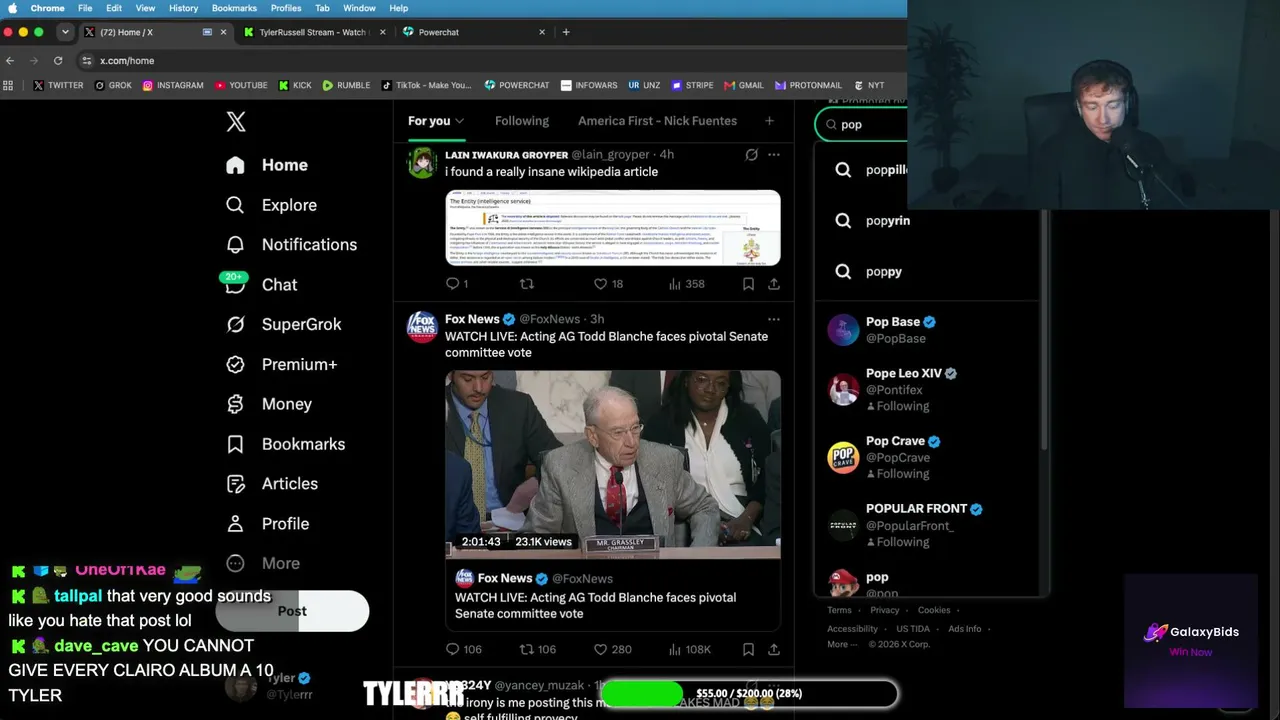The height and width of the screenshot is (720, 1280).
Task: Switch to America First - Nick Fuentes tab
Action: (657, 121)
